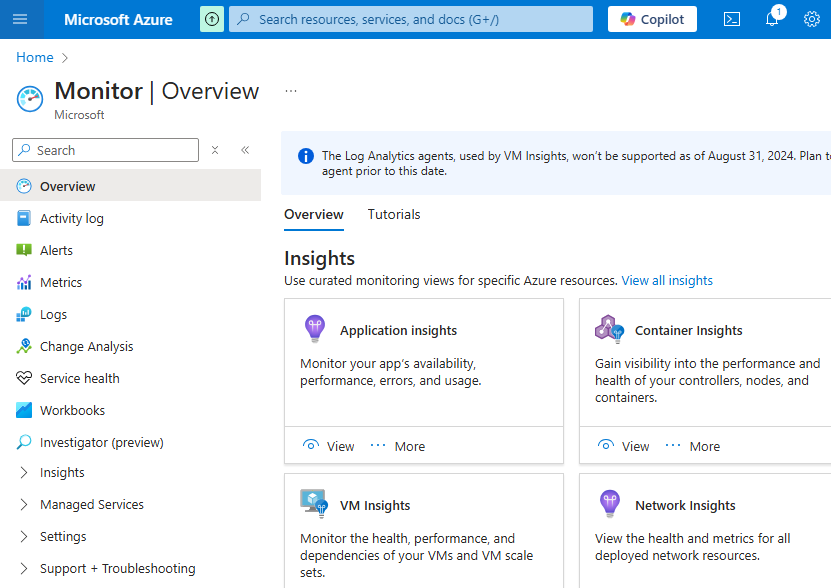Click the VM Insights monitor icon
Screen dimensions: 831x588
point(314,503)
